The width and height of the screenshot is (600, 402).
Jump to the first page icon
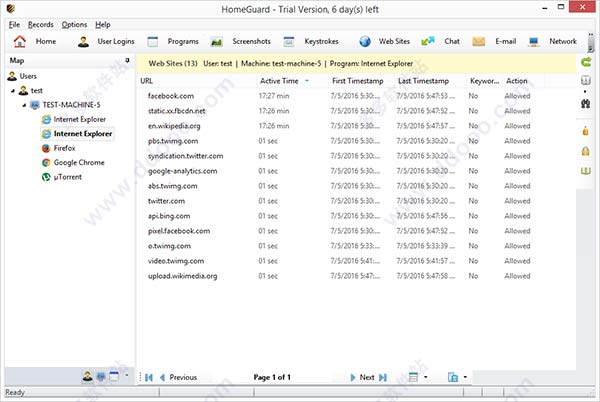coord(149,378)
